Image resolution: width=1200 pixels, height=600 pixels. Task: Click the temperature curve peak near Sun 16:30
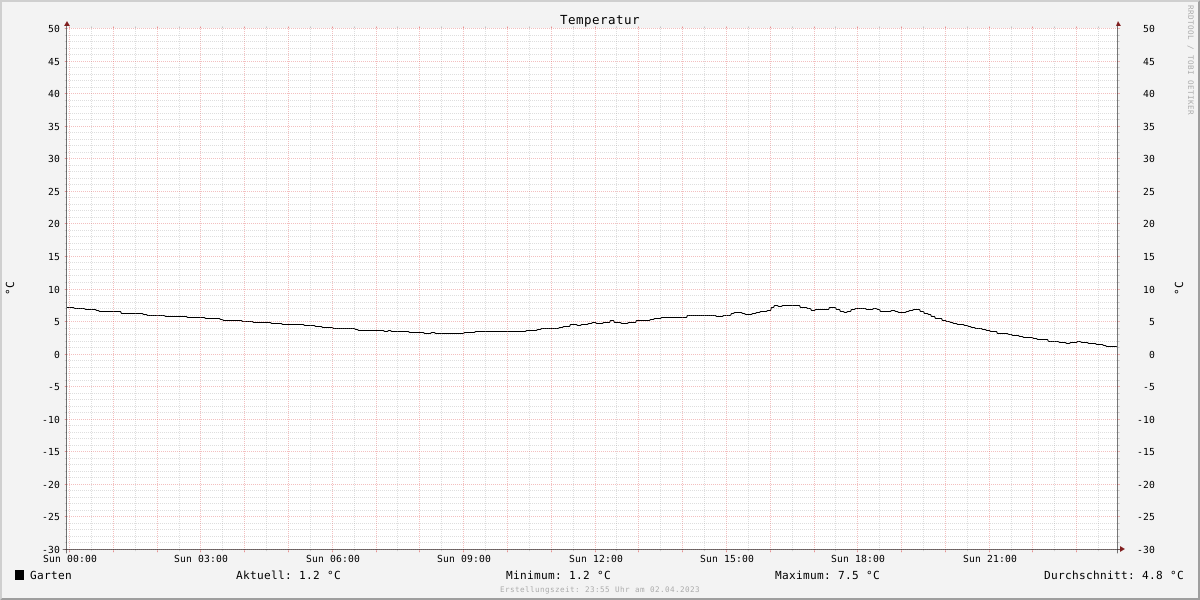[789, 305]
